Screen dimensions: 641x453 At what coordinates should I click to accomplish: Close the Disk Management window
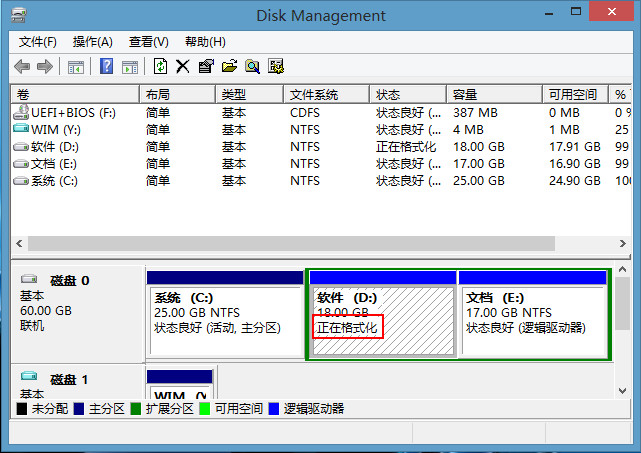click(x=612, y=11)
